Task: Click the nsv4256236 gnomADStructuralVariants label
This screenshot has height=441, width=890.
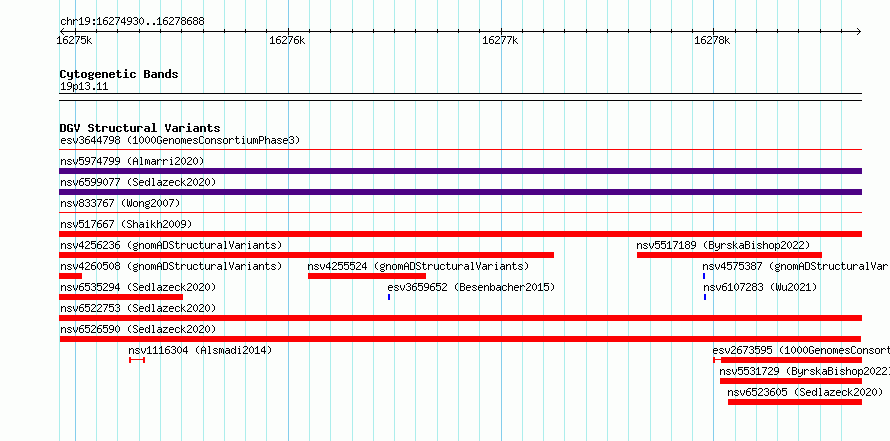Action: [x=171, y=245]
